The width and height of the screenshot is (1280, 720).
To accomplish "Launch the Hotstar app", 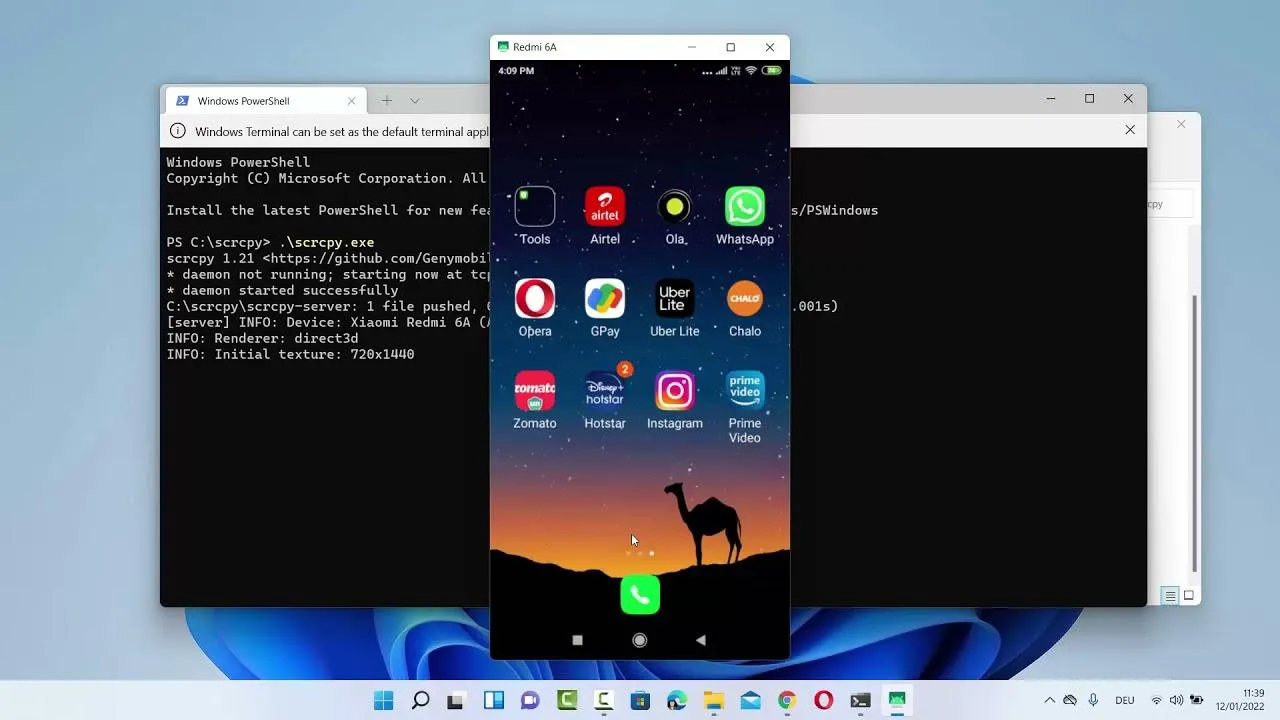I will pos(605,391).
